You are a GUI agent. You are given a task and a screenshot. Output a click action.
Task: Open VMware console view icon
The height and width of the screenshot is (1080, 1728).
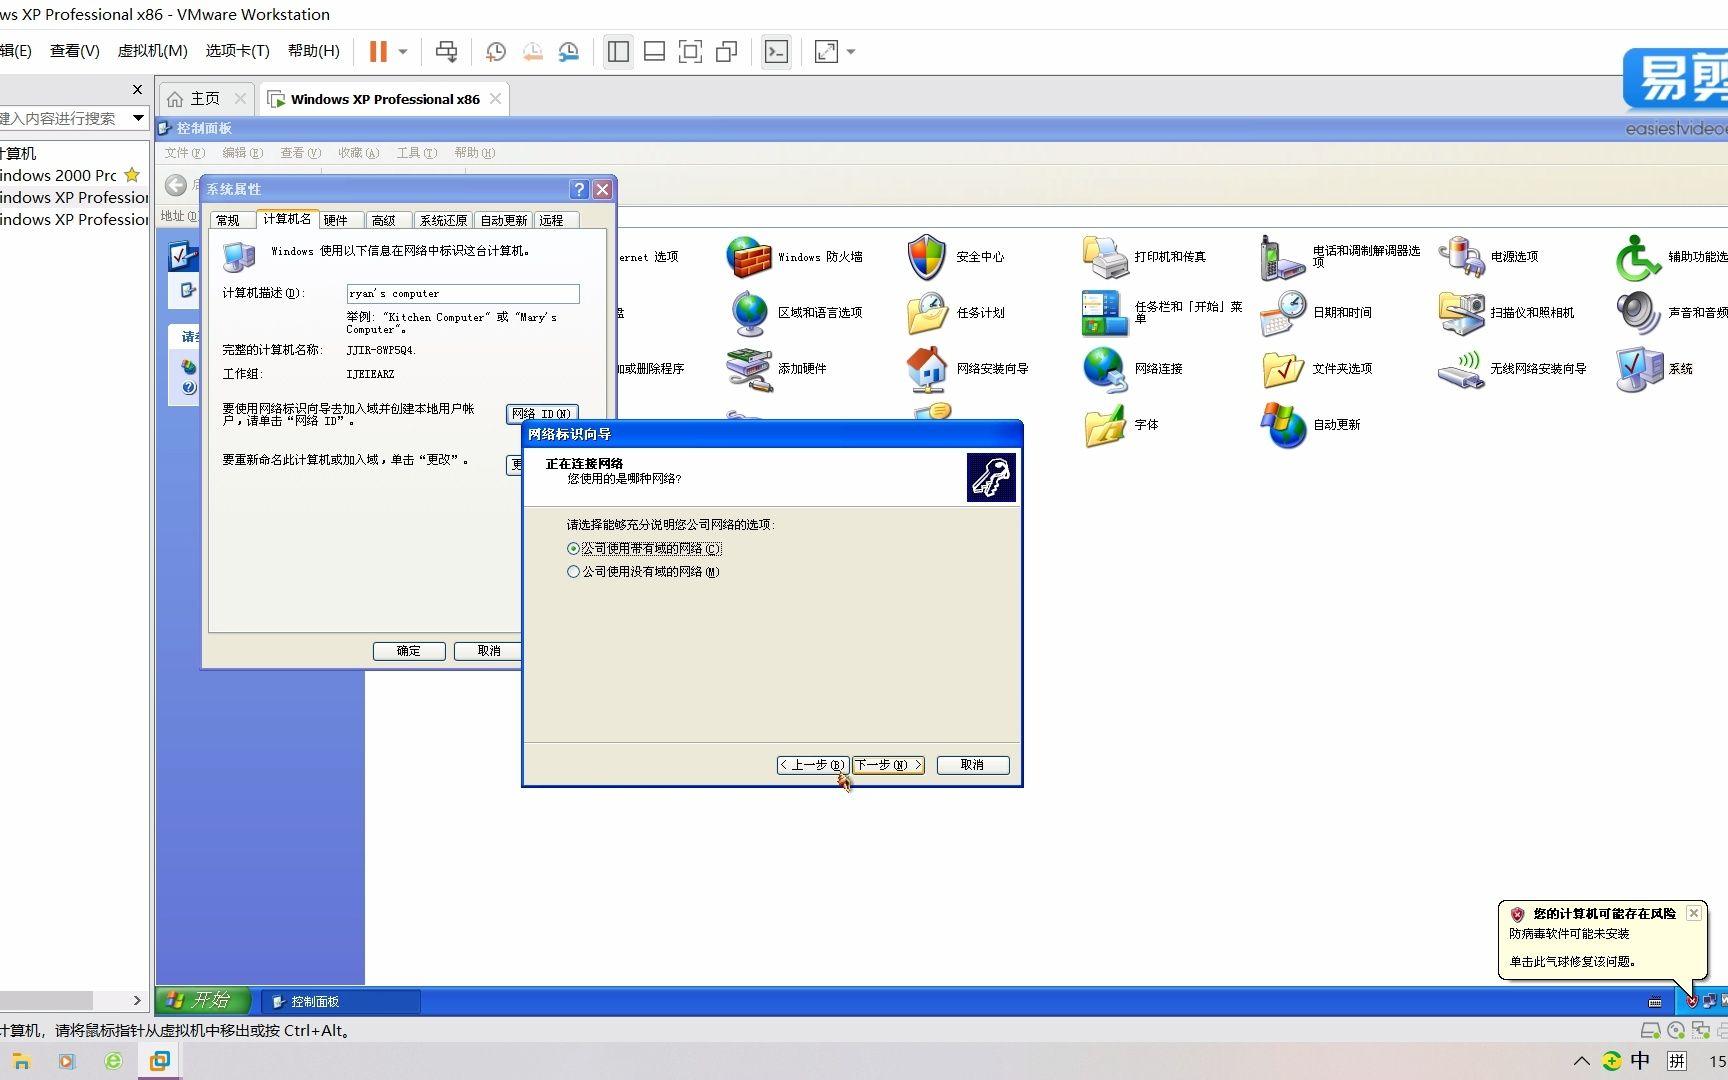[776, 52]
